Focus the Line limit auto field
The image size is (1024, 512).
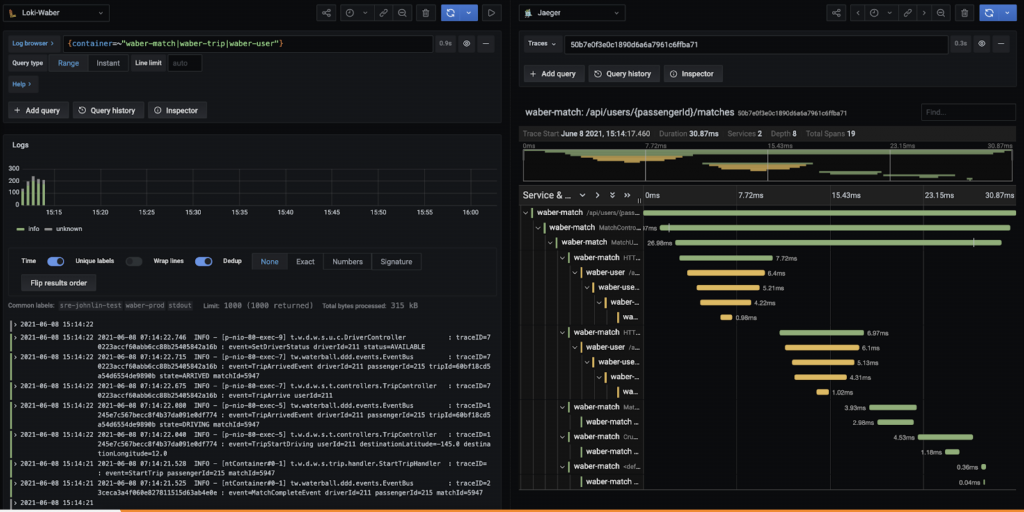(185, 63)
